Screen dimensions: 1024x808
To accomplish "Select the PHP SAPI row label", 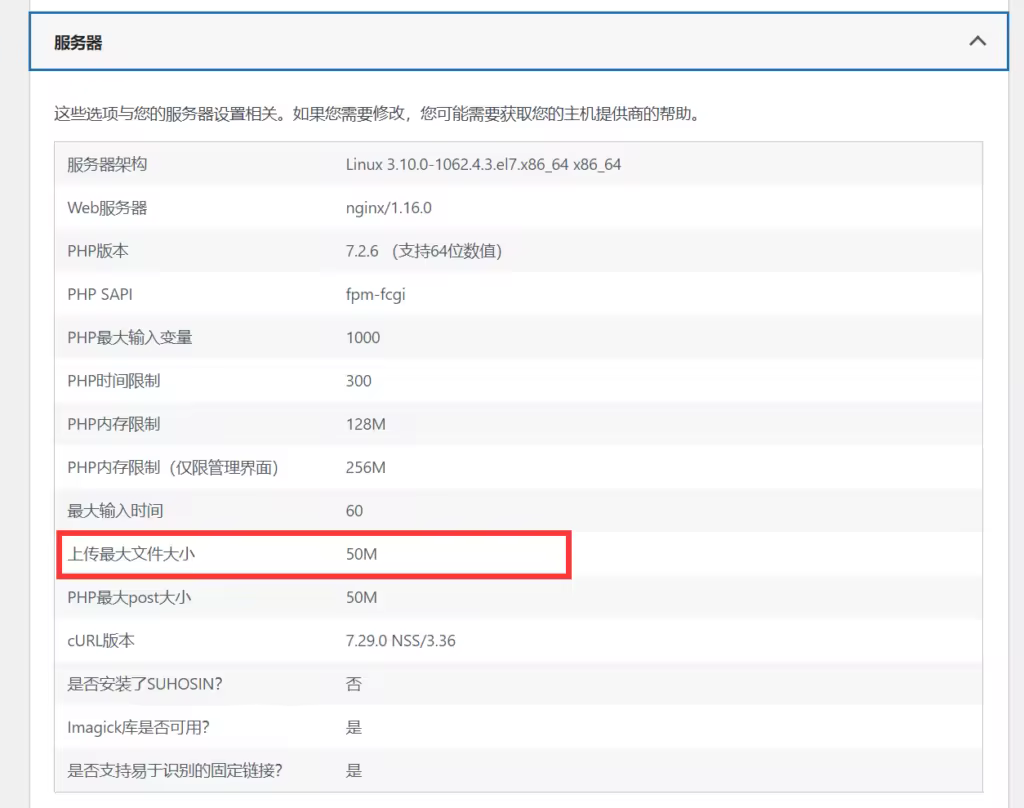I will click(100, 294).
